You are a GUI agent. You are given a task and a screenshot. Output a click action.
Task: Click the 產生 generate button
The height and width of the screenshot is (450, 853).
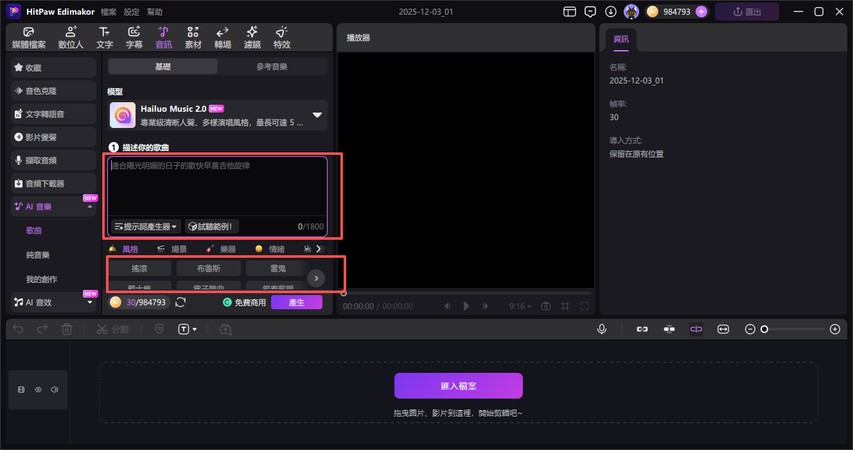[296, 302]
